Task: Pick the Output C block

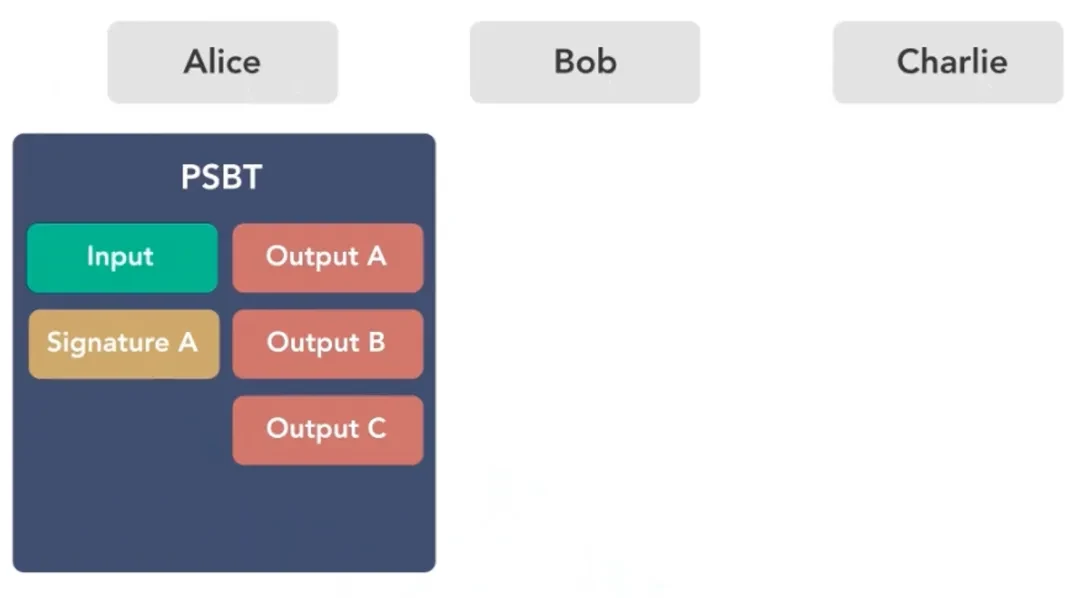Action: click(327, 429)
